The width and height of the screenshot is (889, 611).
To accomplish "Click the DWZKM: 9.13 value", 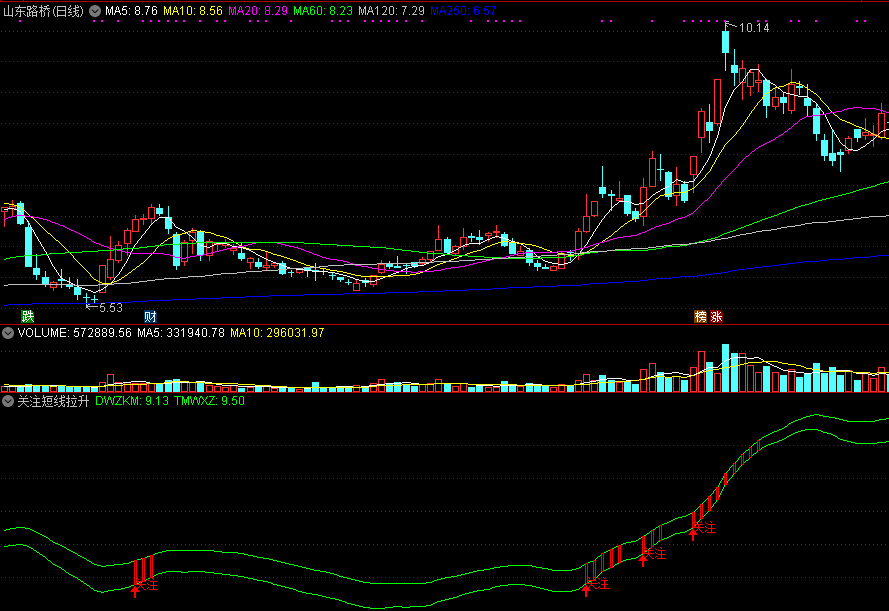I will pyautogui.click(x=132, y=401).
